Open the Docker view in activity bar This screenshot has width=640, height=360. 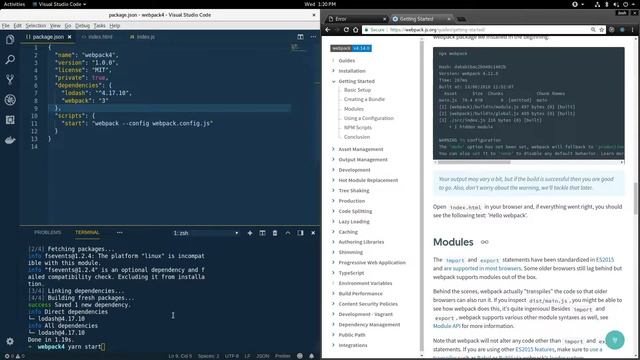point(10,140)
